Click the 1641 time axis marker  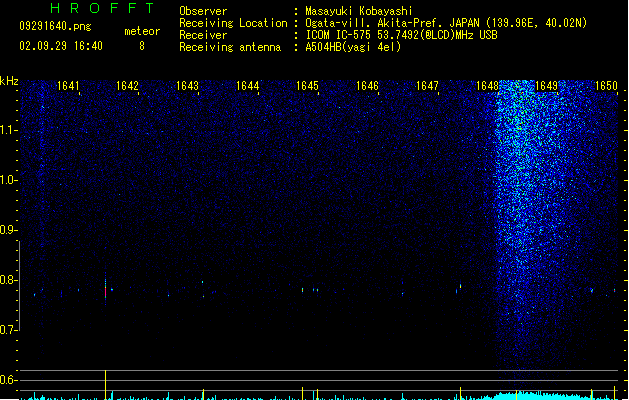(x=68, y=86)
